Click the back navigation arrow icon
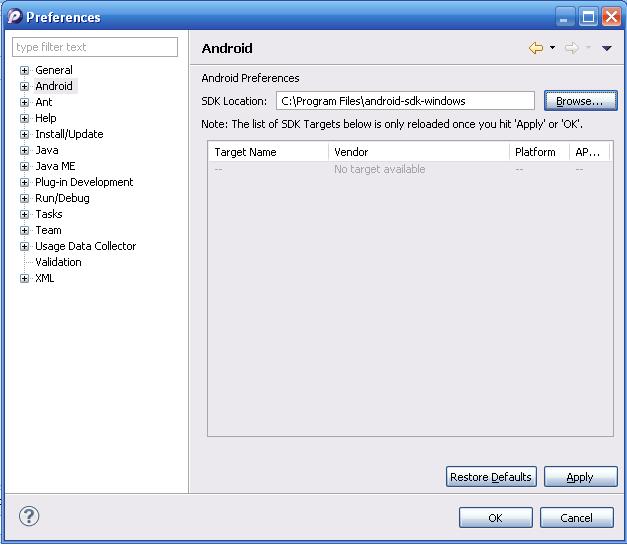Image resolution: width=627 pixels, height=545 pixels. 536,48
